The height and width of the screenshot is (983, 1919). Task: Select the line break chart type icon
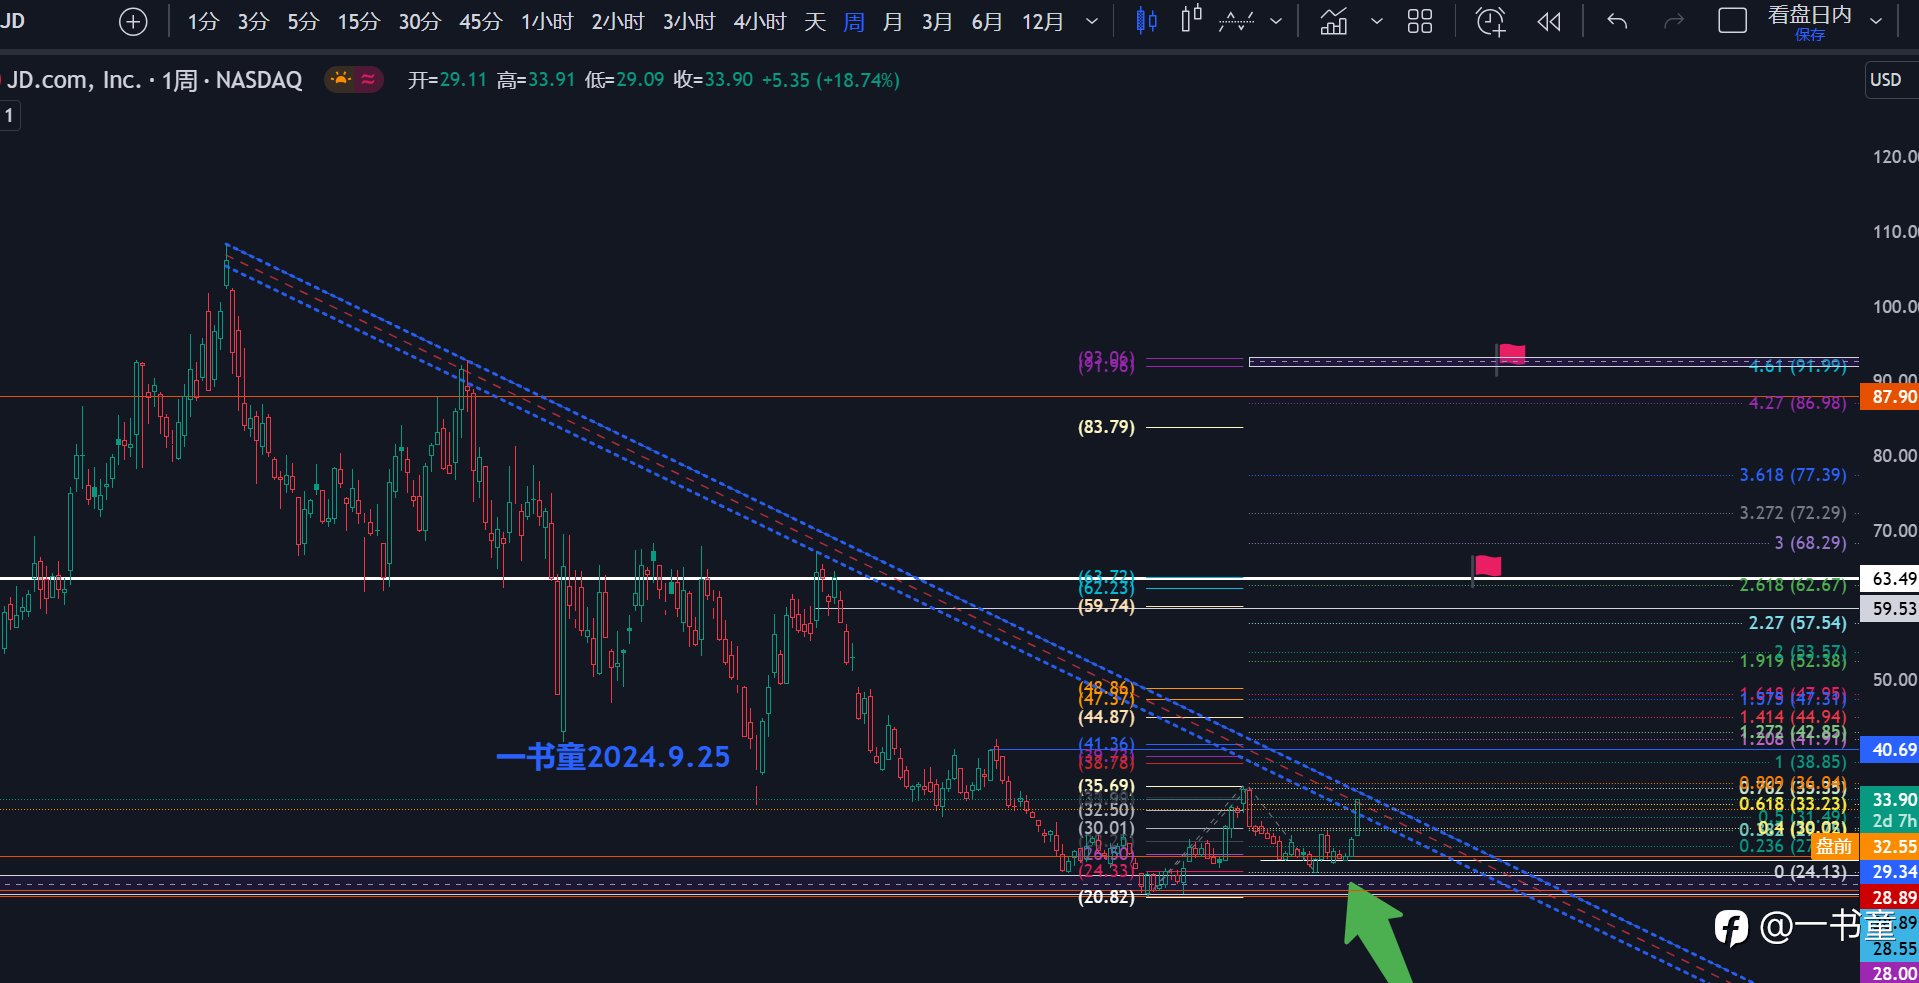click(x=1237, y=21)
